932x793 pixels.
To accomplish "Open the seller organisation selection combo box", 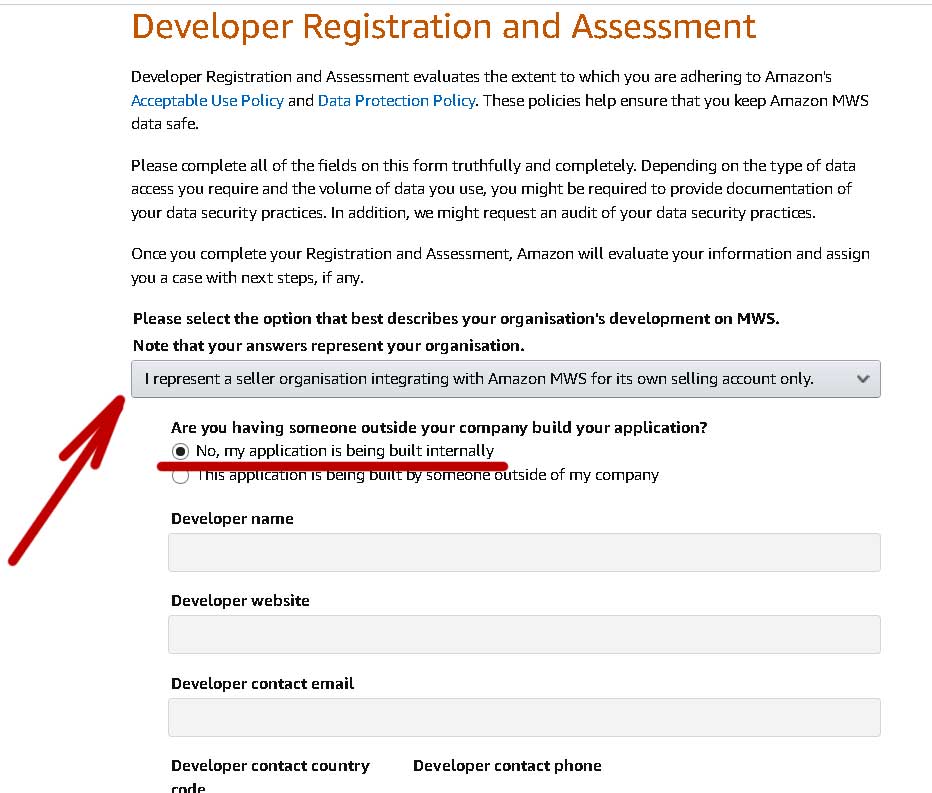I will coord(505,379).
